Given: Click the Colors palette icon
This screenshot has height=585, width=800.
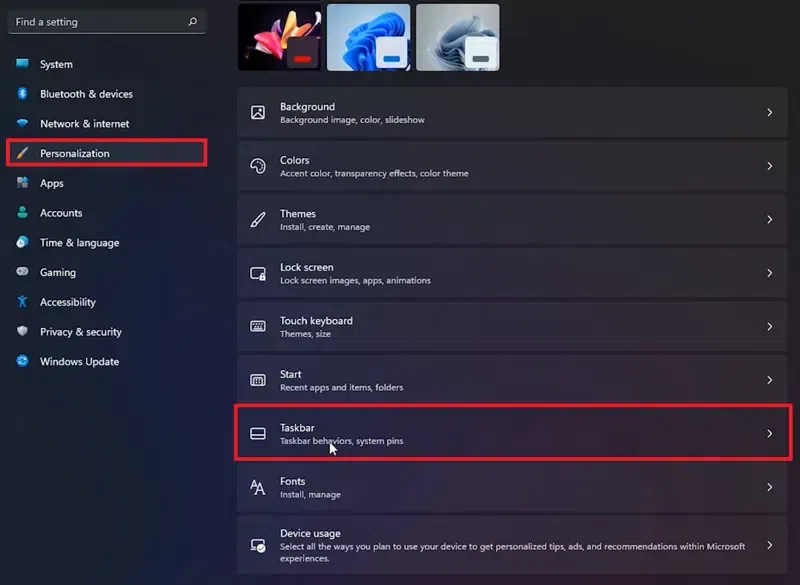Looking at the screenshot, I should [x=258, y=166].
